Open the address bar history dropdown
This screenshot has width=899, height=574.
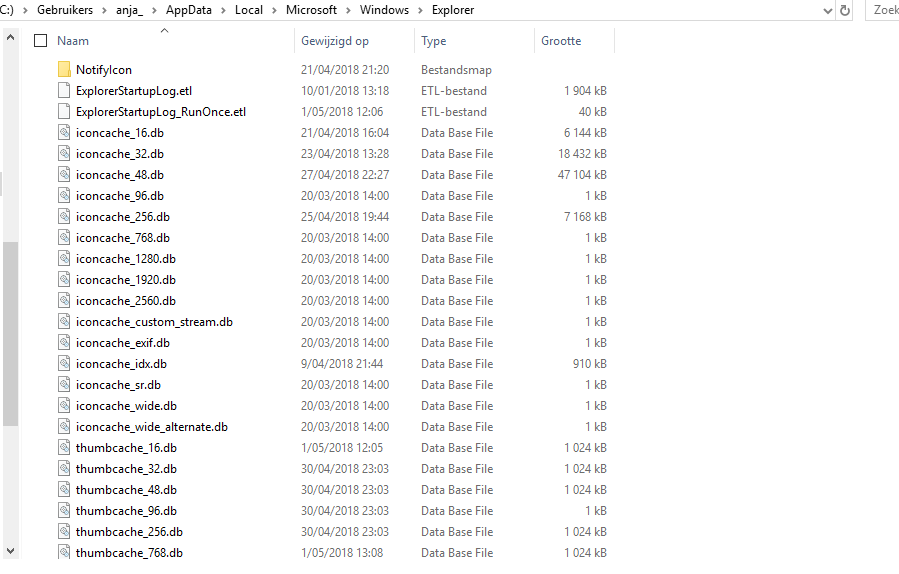[x=827, y=10]
